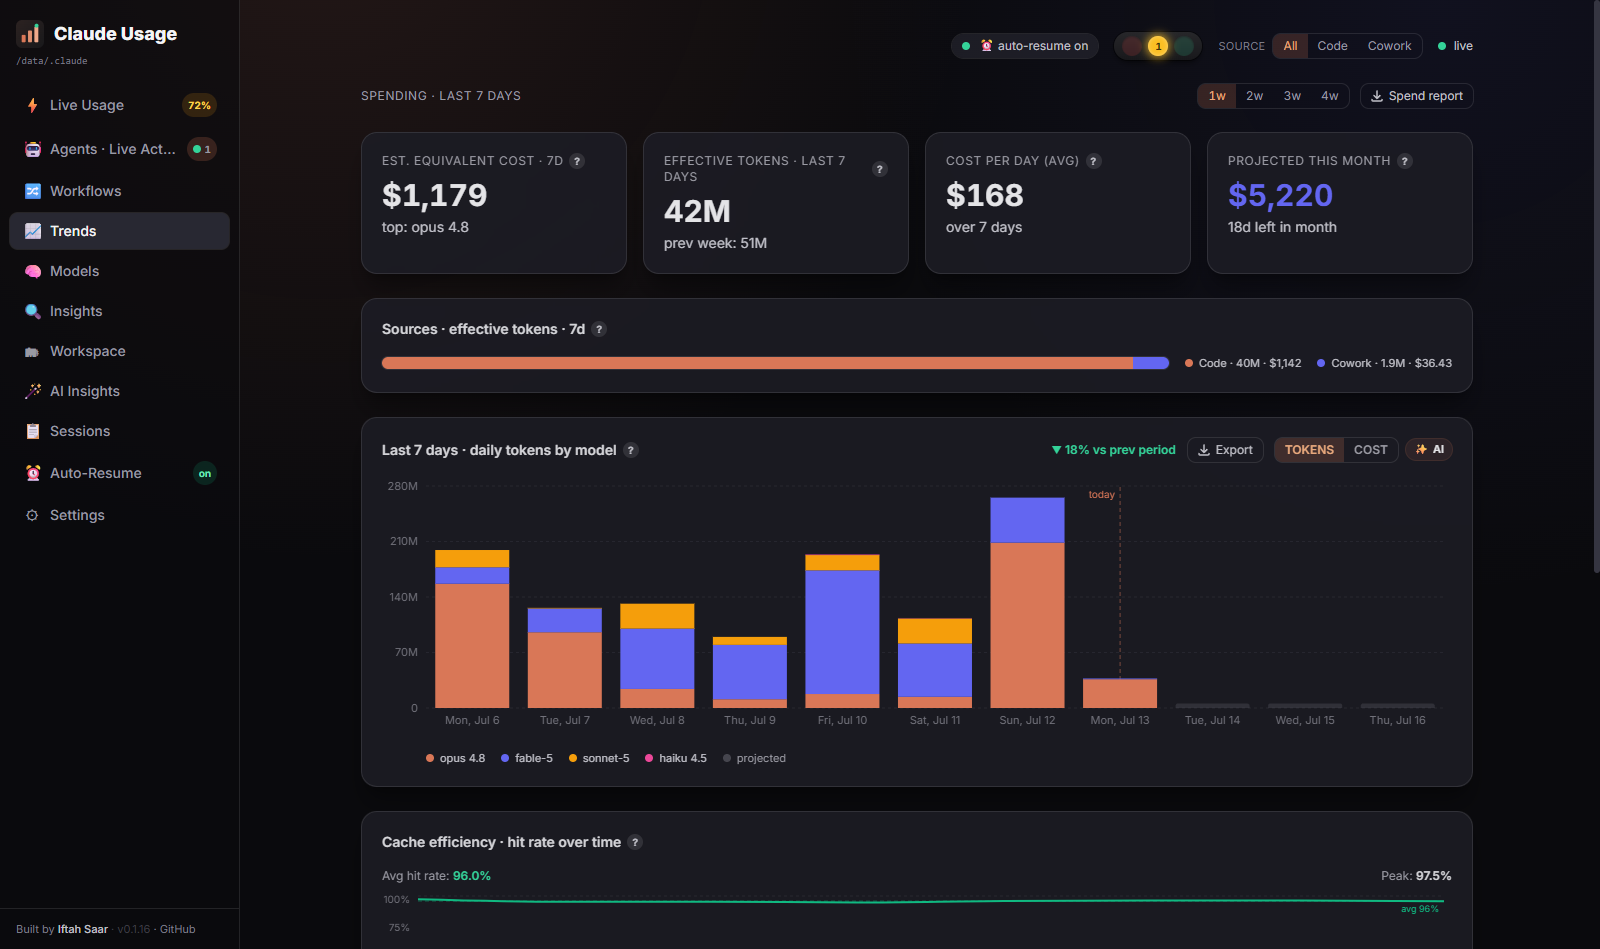Image resolution: width=1600 pixels, height=949 pixels.
Task: Click help icon next to Cache efficiency
Action: point(635,842)
